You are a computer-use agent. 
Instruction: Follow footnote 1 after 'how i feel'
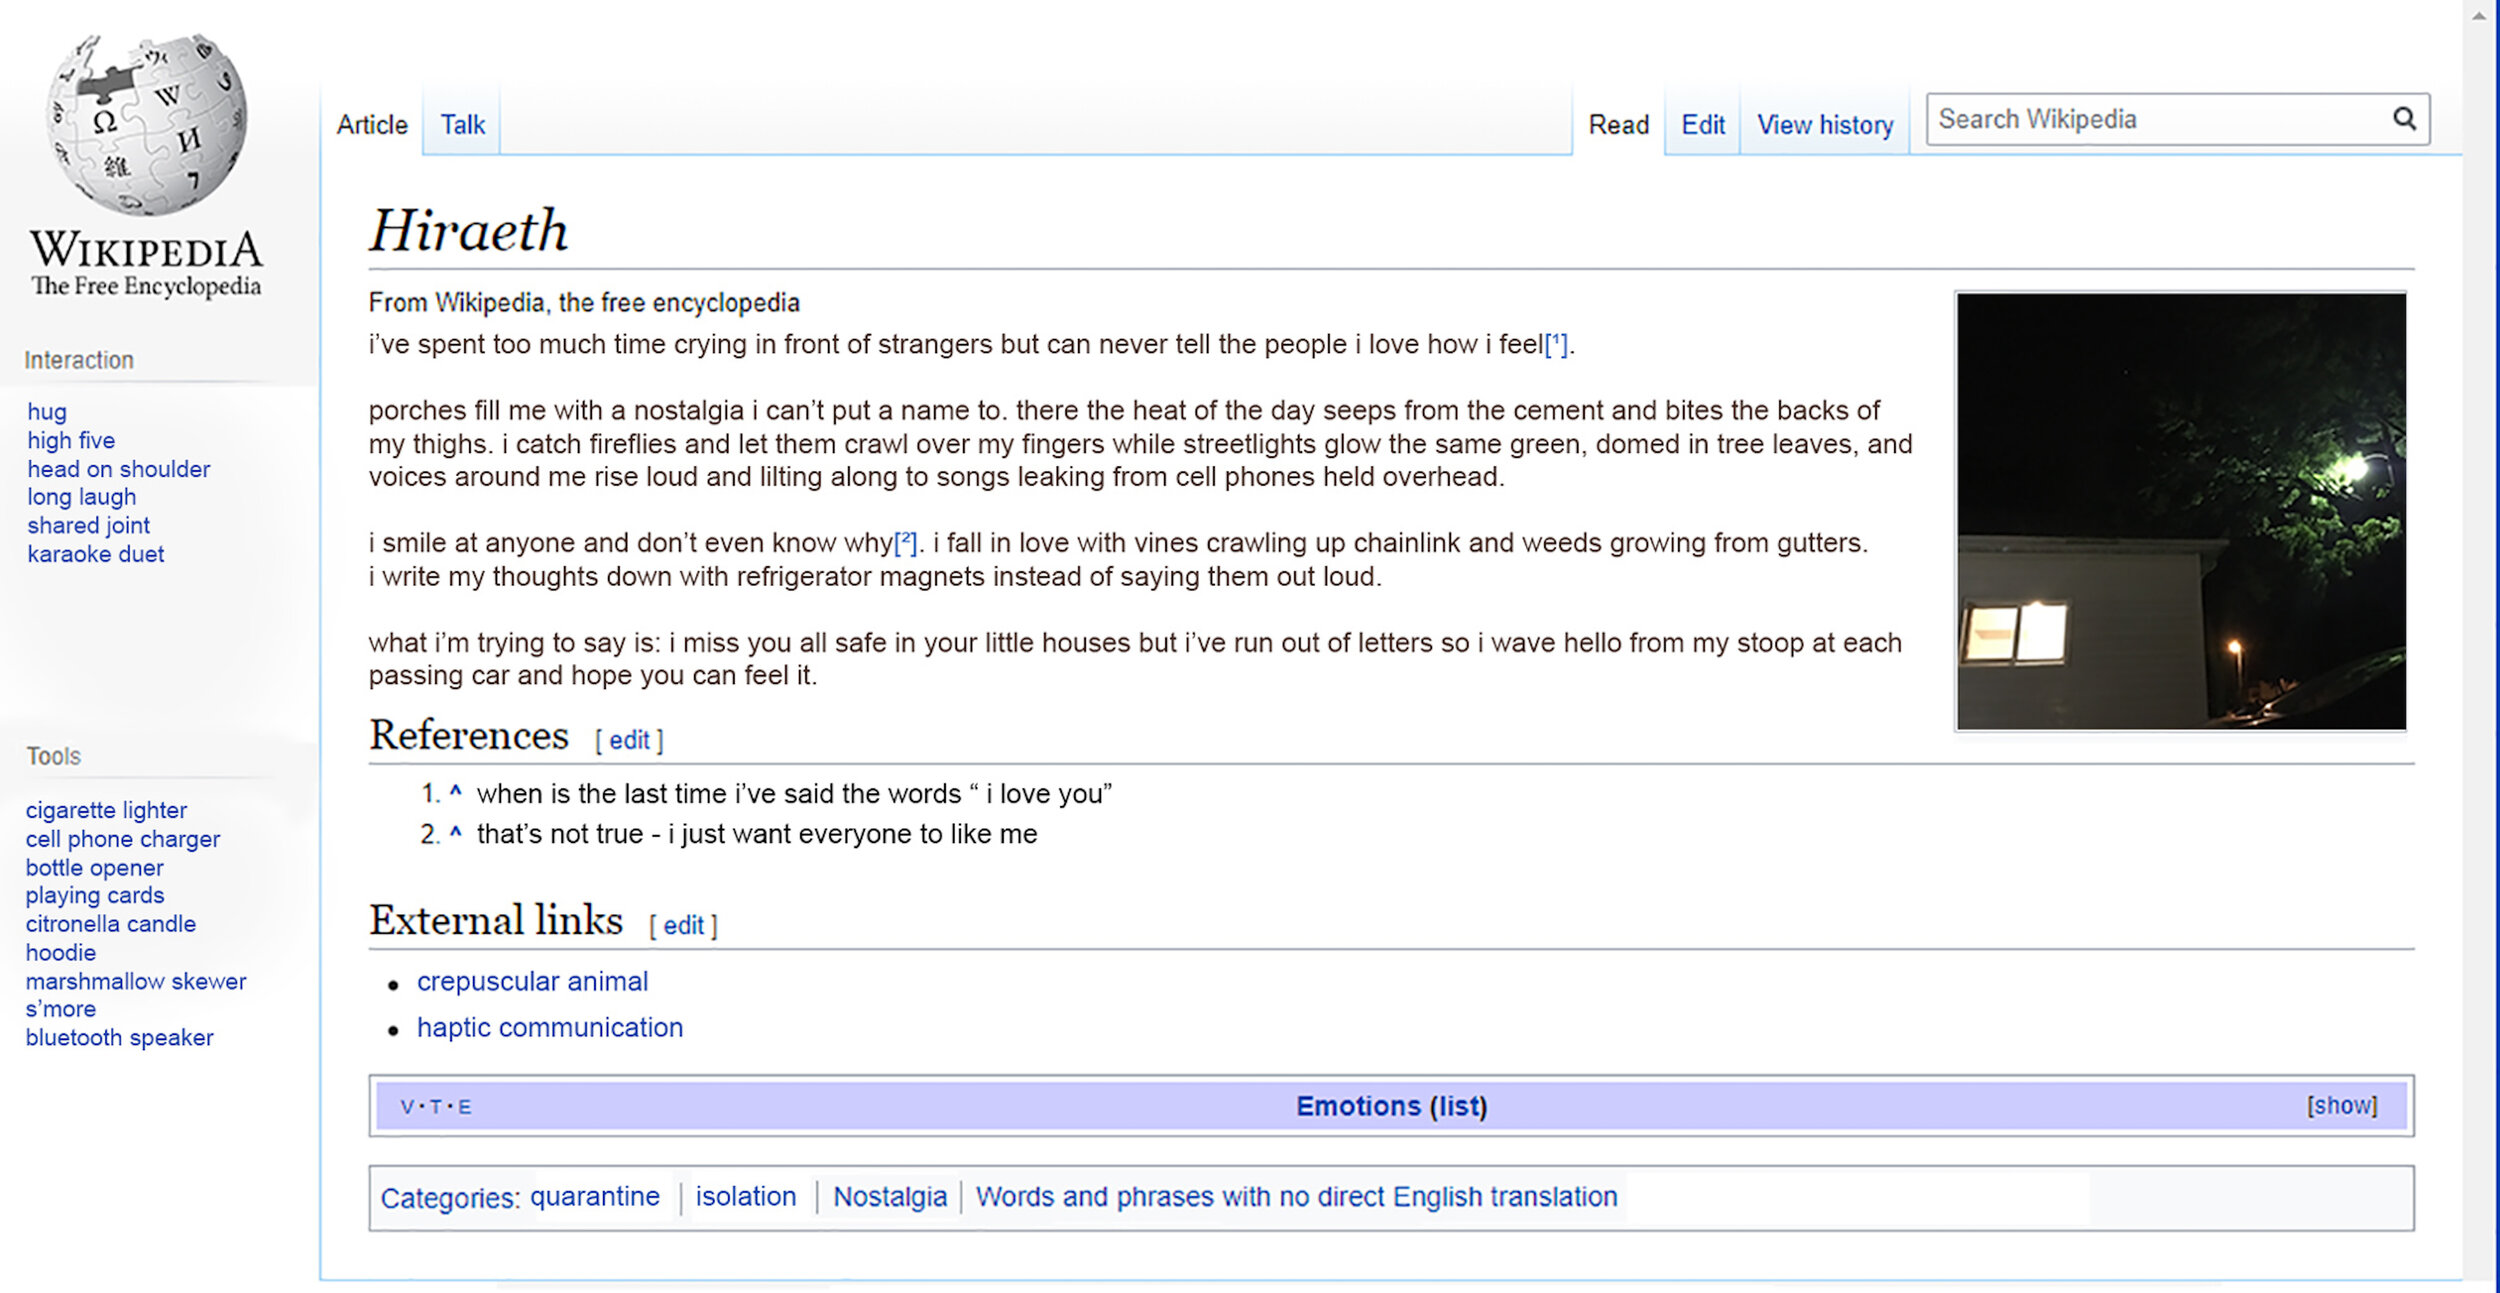coord(1556,344)
